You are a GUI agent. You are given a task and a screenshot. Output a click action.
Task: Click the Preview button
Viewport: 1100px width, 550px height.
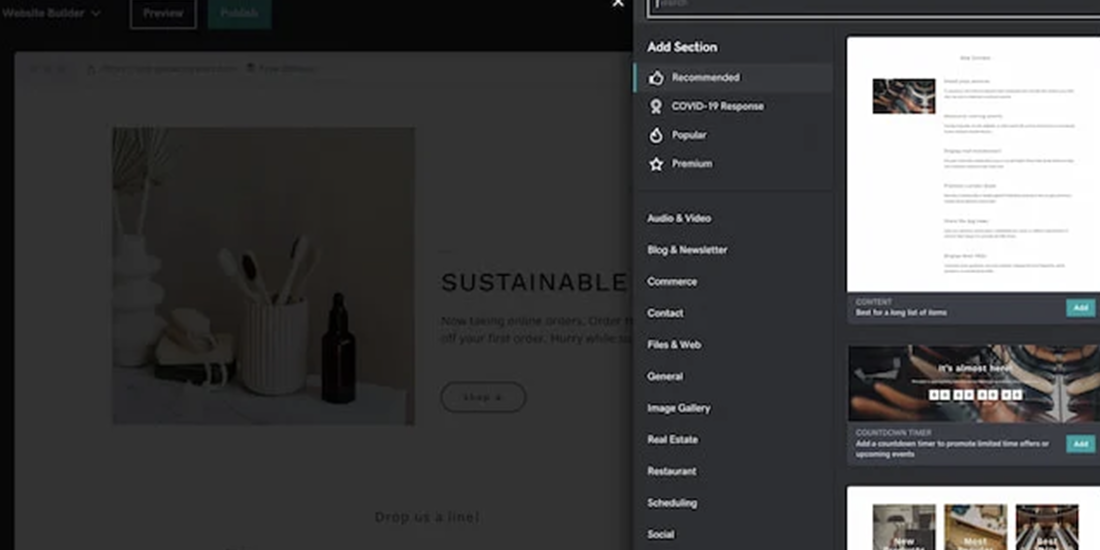[163, 13]
